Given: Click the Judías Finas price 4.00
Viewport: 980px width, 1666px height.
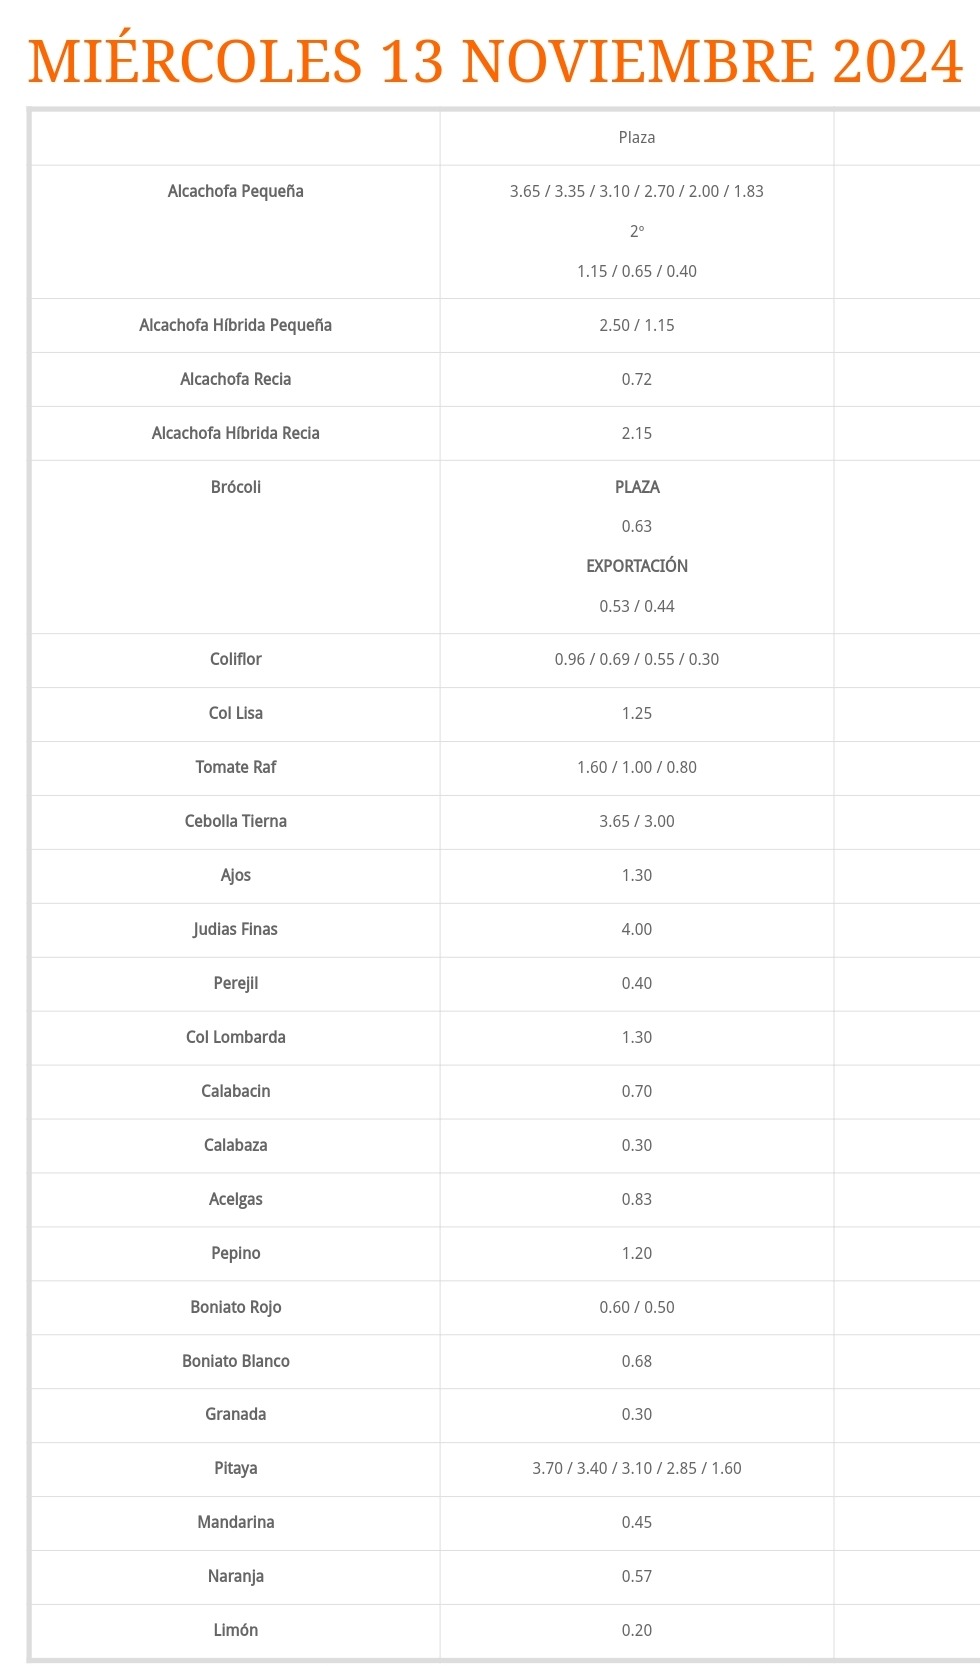Looking at the screenshot, I should (x=637, y=929).
